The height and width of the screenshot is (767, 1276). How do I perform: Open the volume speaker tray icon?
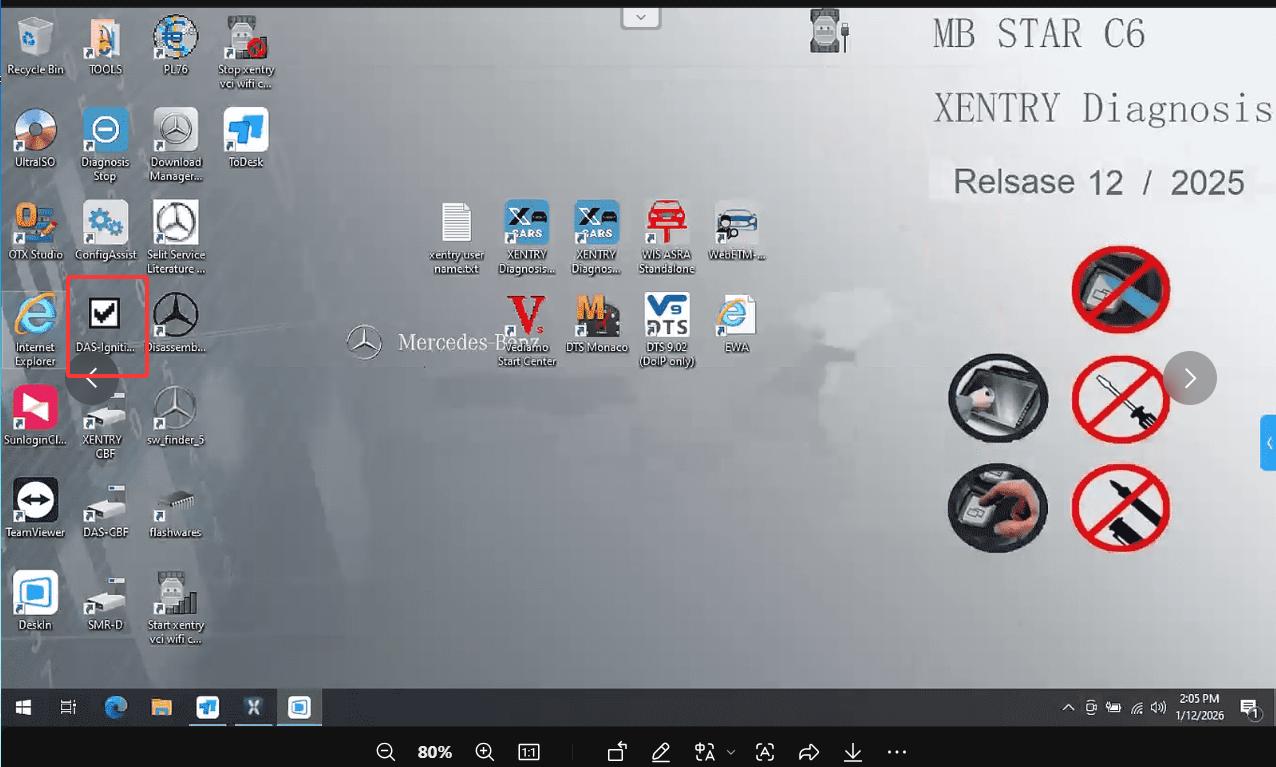coord(1159,708)
